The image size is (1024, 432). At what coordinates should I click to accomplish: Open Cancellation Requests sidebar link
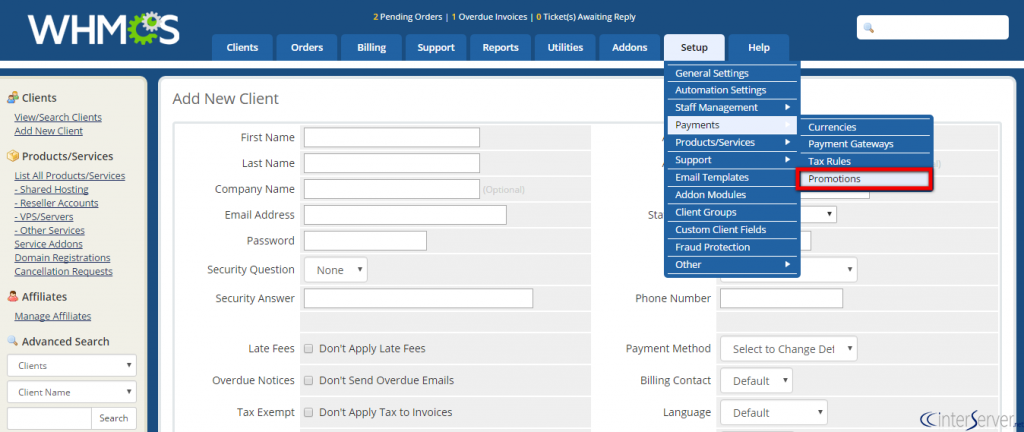(63, 272)
